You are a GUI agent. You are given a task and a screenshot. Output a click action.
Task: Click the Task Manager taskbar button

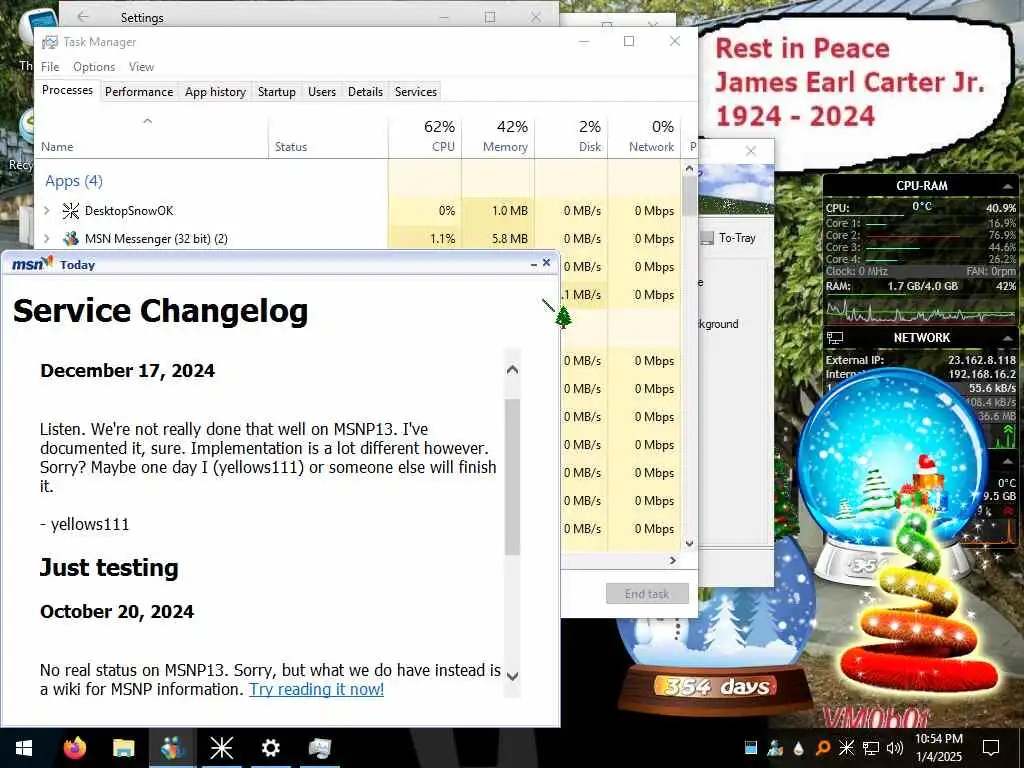[319, 748]
